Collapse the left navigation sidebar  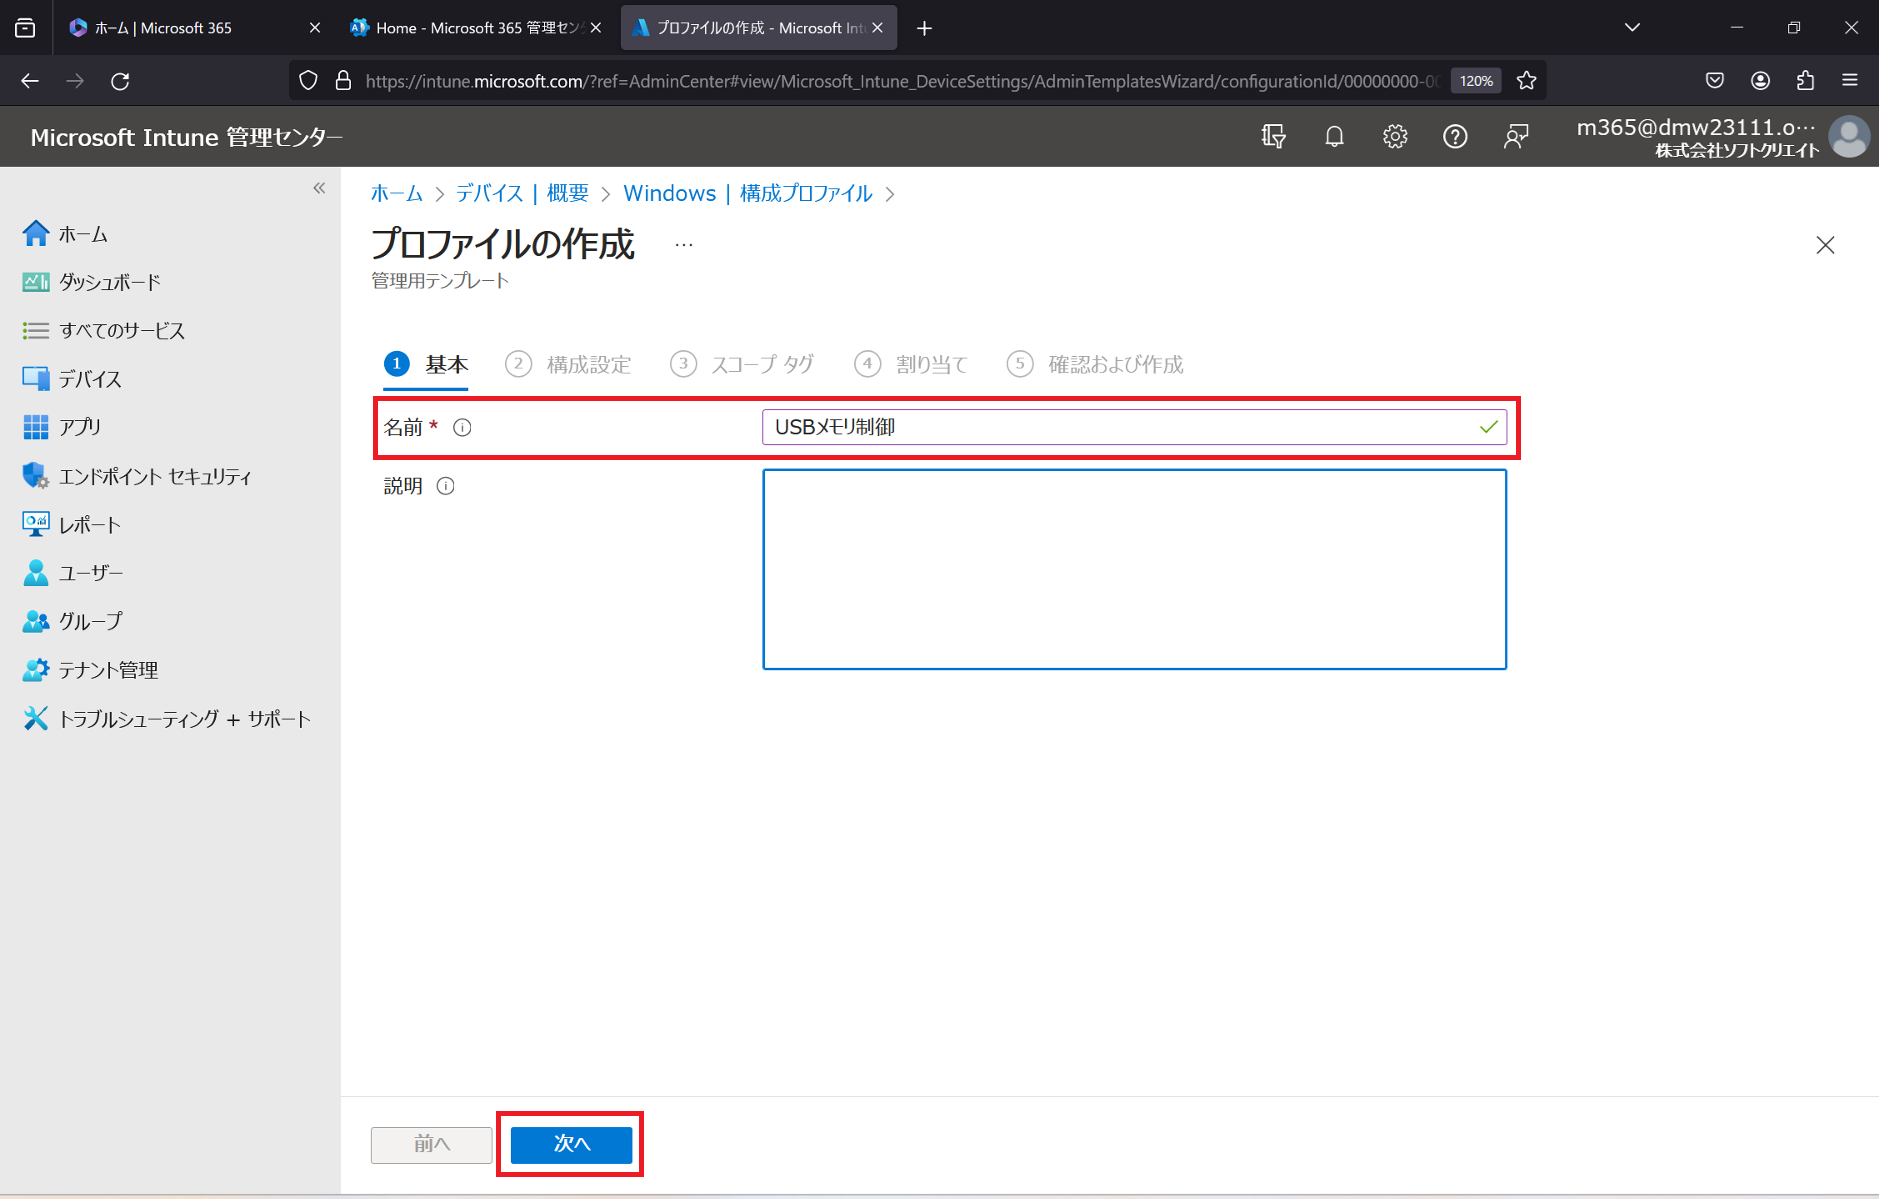coord(319,188)
